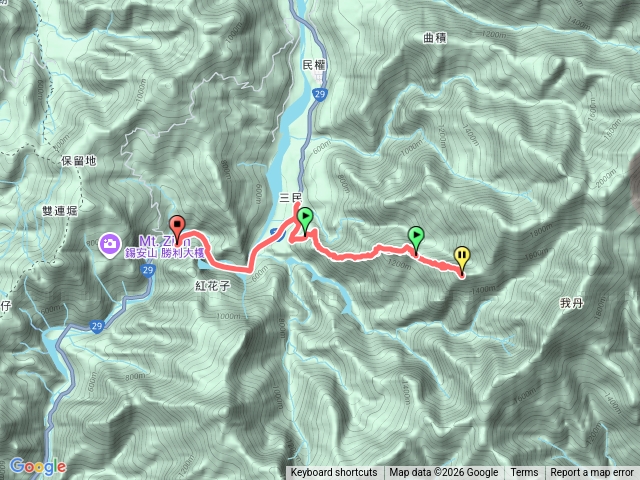Open the purple camera photo spot icon

[x=109, y=244]
